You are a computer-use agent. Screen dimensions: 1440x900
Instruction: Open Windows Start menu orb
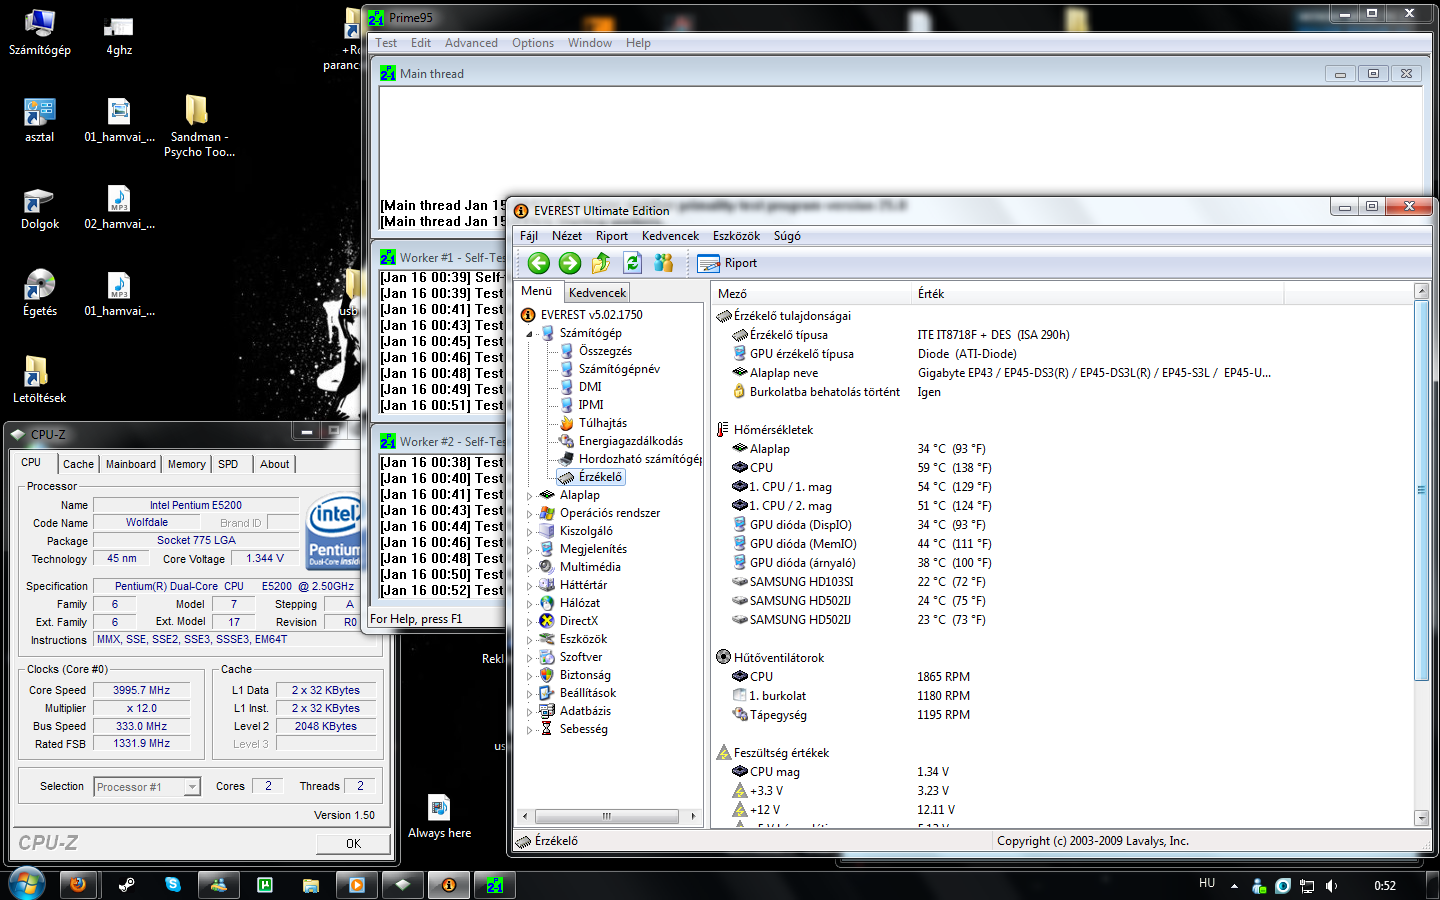pyautogui.click(x=26, y=884)
